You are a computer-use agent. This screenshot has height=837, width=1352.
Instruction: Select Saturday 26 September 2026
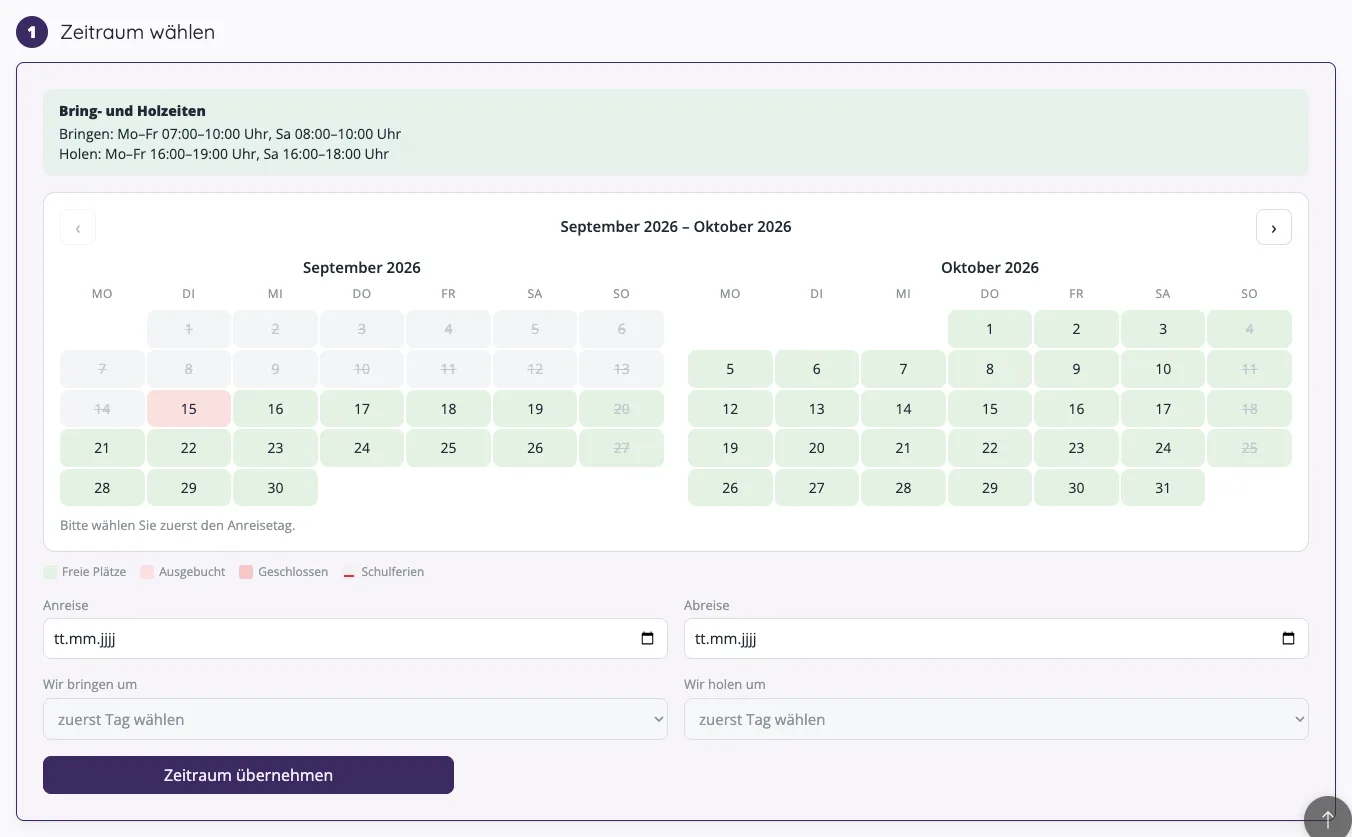coord(535,448)
